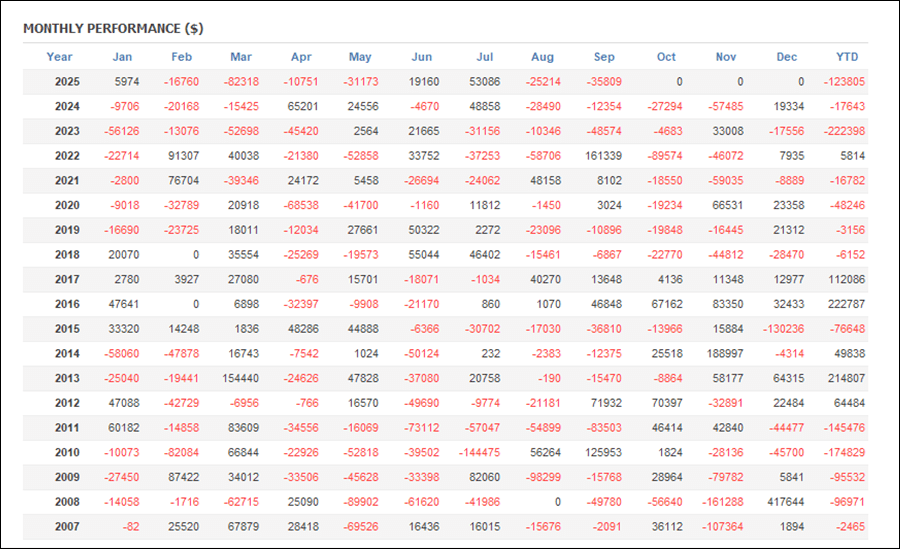Click the Dec column header
Screen dimensions: 900x549
click(787, 57)
